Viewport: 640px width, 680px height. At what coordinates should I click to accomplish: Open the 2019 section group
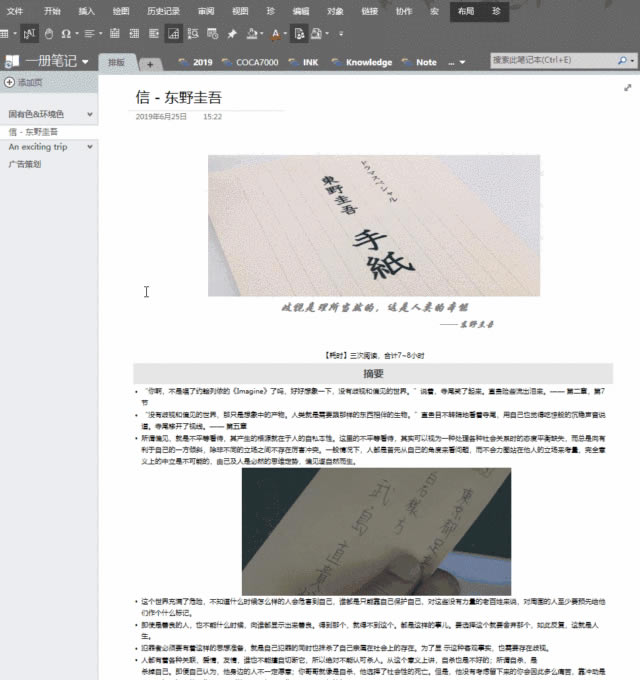196,62
